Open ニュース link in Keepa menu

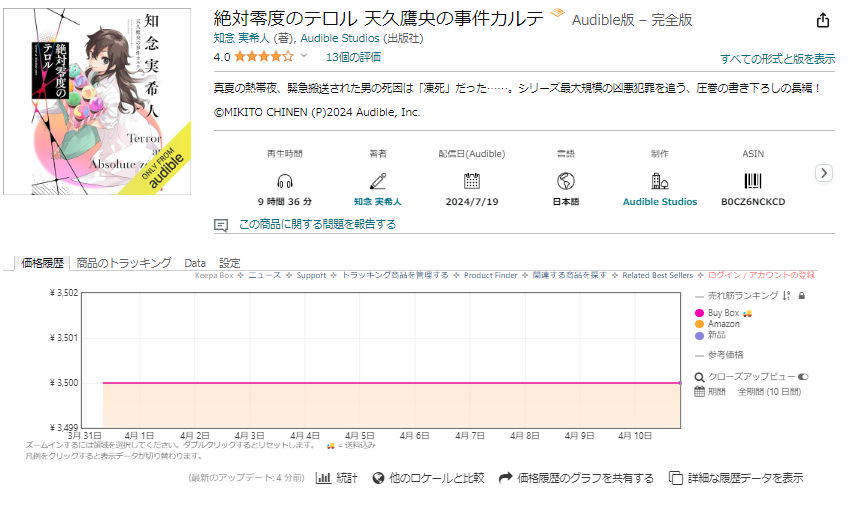tap(265, 276)
